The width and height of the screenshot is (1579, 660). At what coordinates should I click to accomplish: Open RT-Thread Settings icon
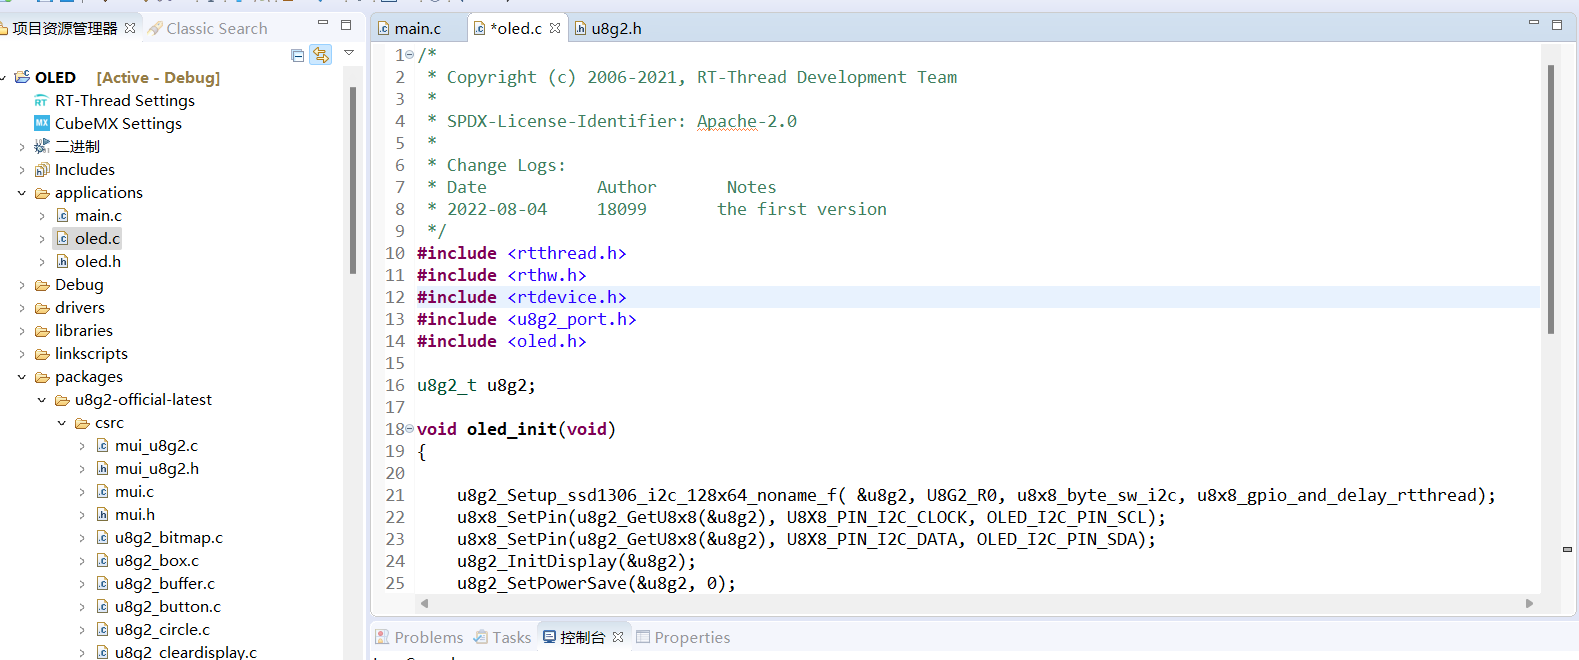(41, 101)
